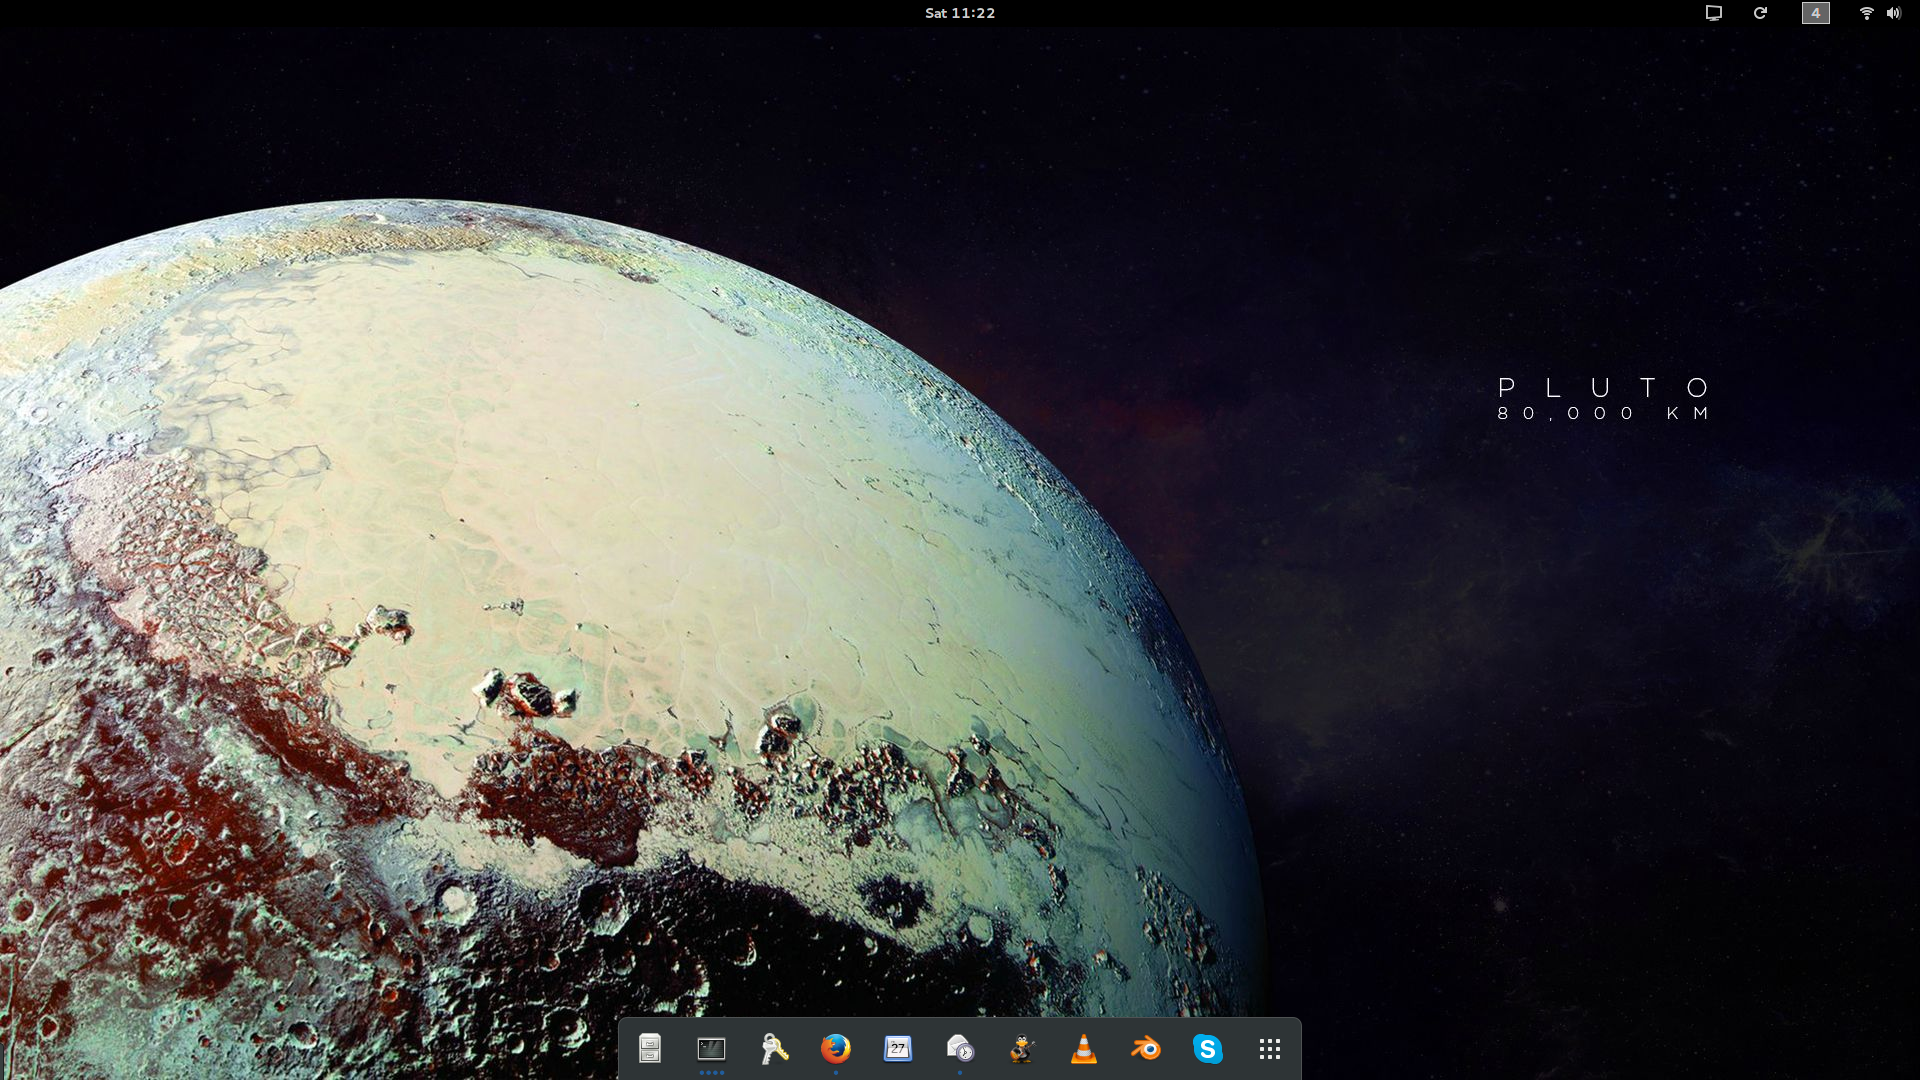This screenshot has height=1080, width=1920.
Task: Open workspace indicator showing 4
Action: click(1815, 13)
